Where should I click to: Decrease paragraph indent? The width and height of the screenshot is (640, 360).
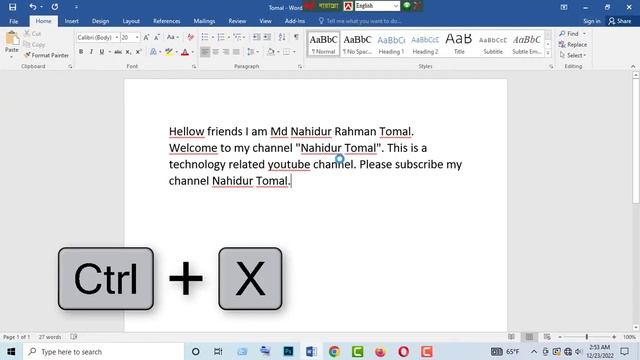pos(256,37)
